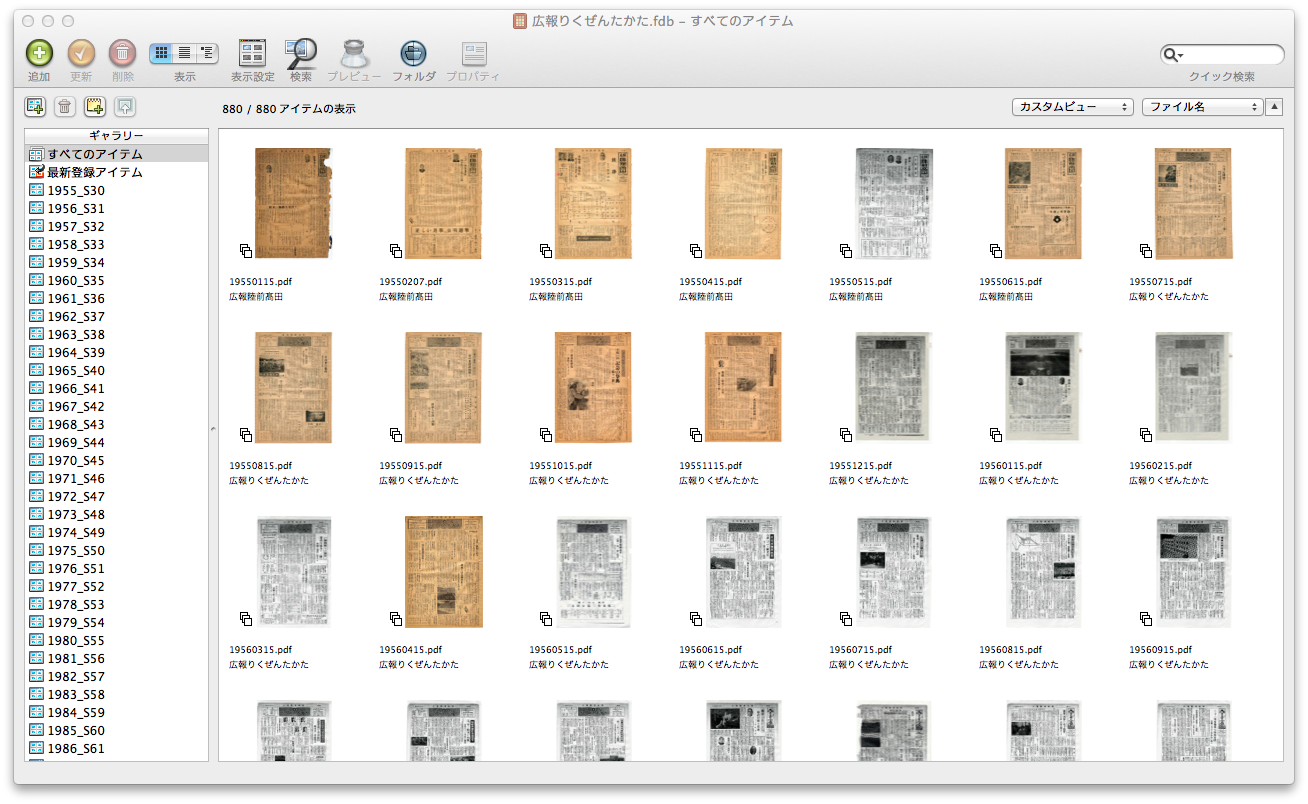Click the sidebar splitter collapse handle

213,429
